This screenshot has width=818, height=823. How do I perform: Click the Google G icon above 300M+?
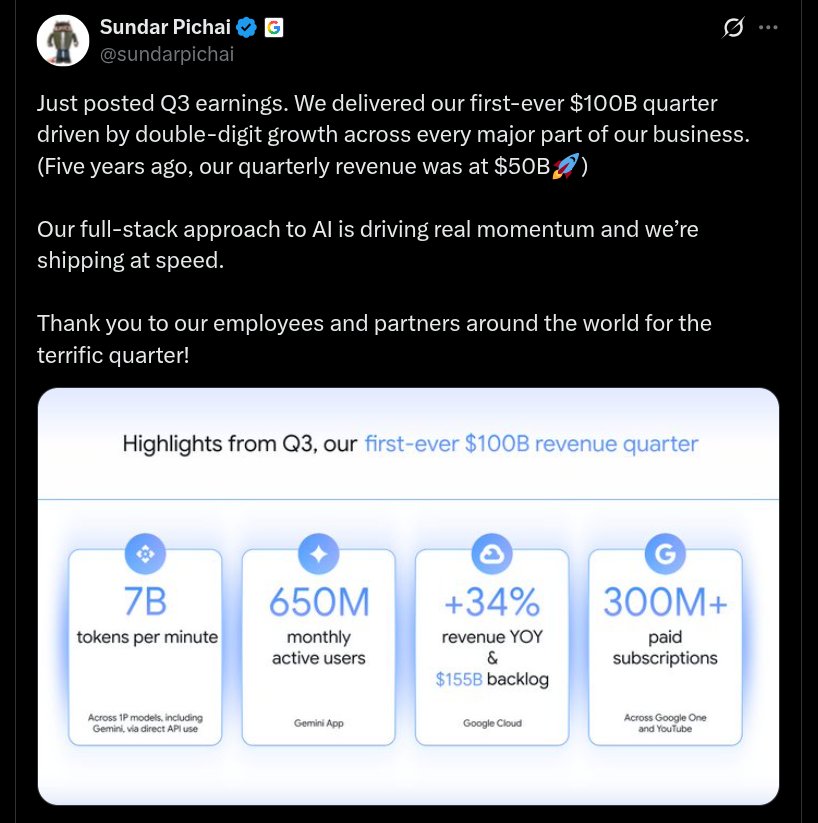(664, 553)
